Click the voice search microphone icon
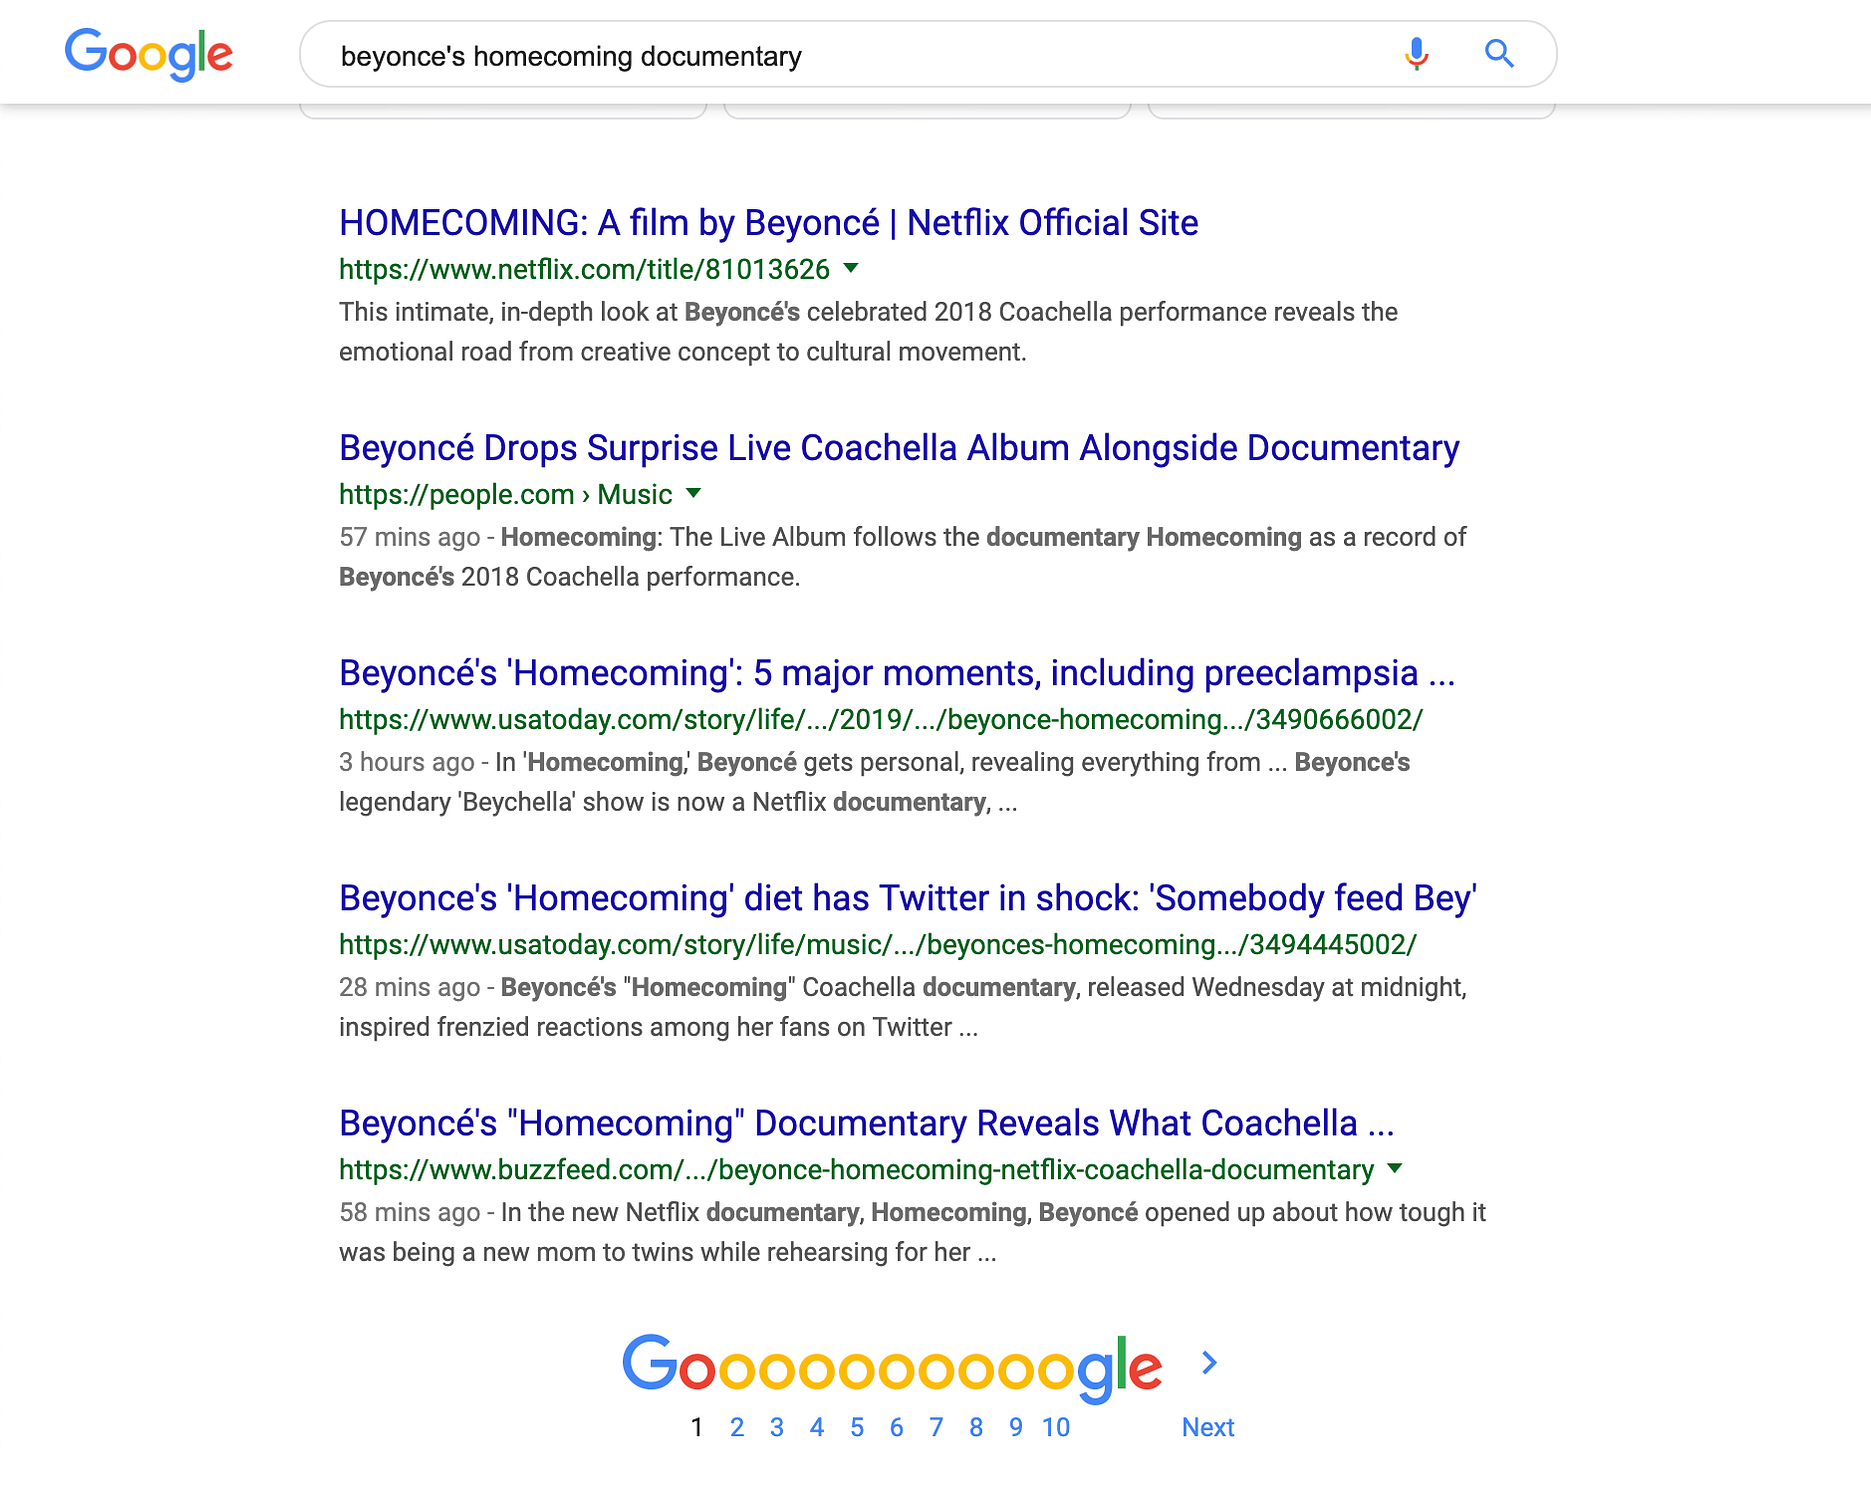The image size is (1871, 1500). pyautogui.click(x=1415, y=55)
